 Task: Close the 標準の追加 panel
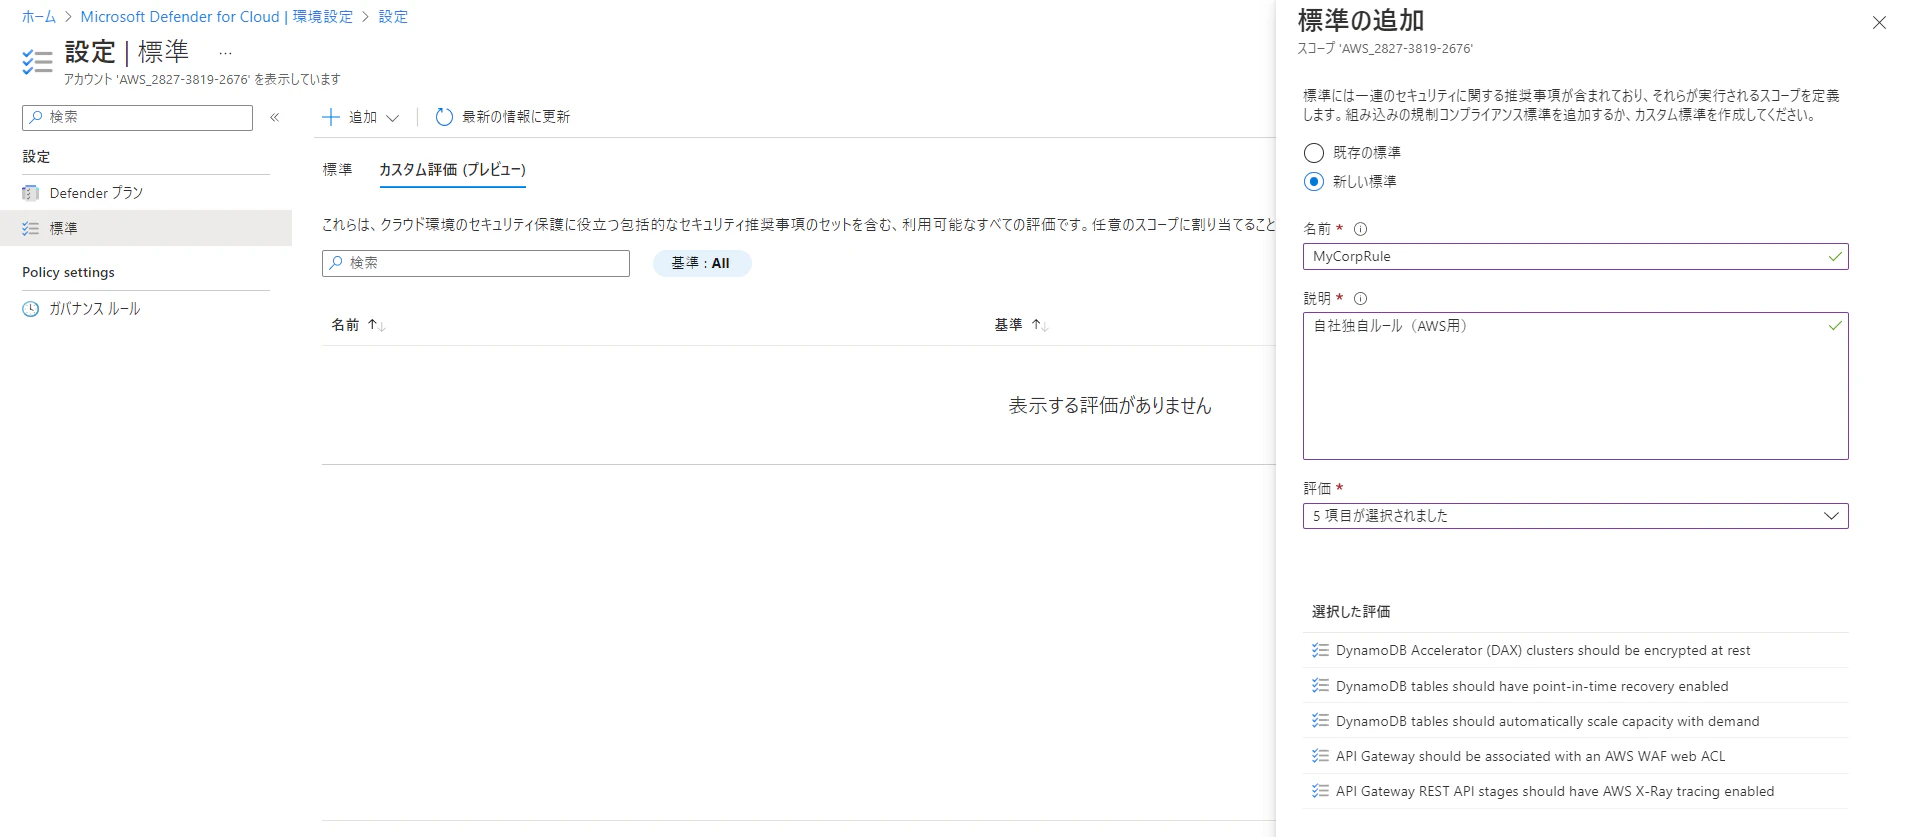coord(1879,22)
